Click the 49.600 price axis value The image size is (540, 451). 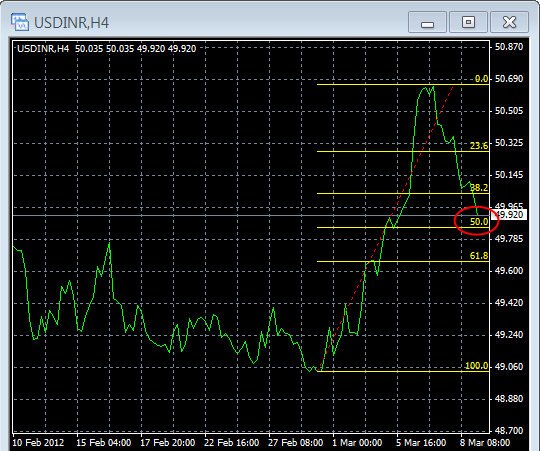click(509, 271)
